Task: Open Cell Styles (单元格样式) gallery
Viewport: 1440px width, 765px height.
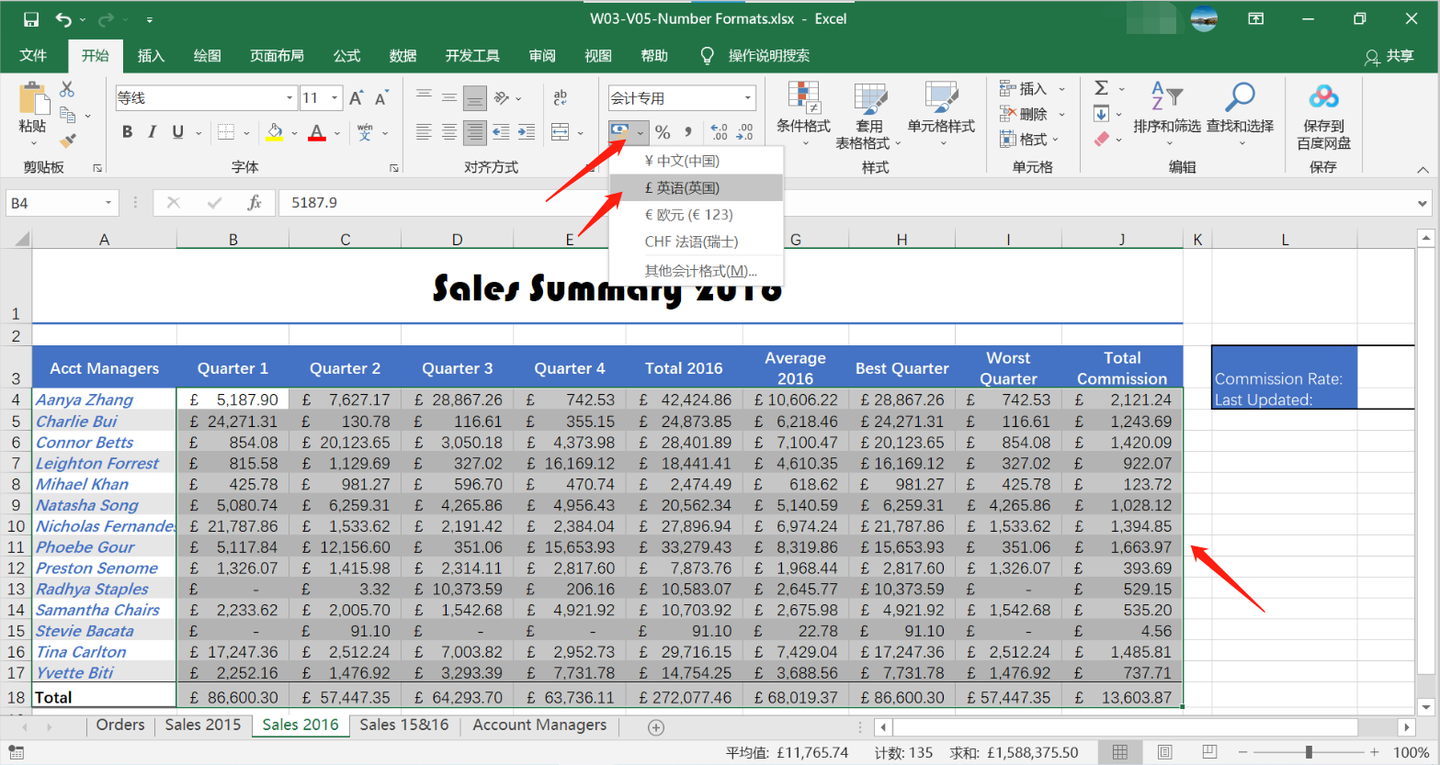Action: point(941,113)
